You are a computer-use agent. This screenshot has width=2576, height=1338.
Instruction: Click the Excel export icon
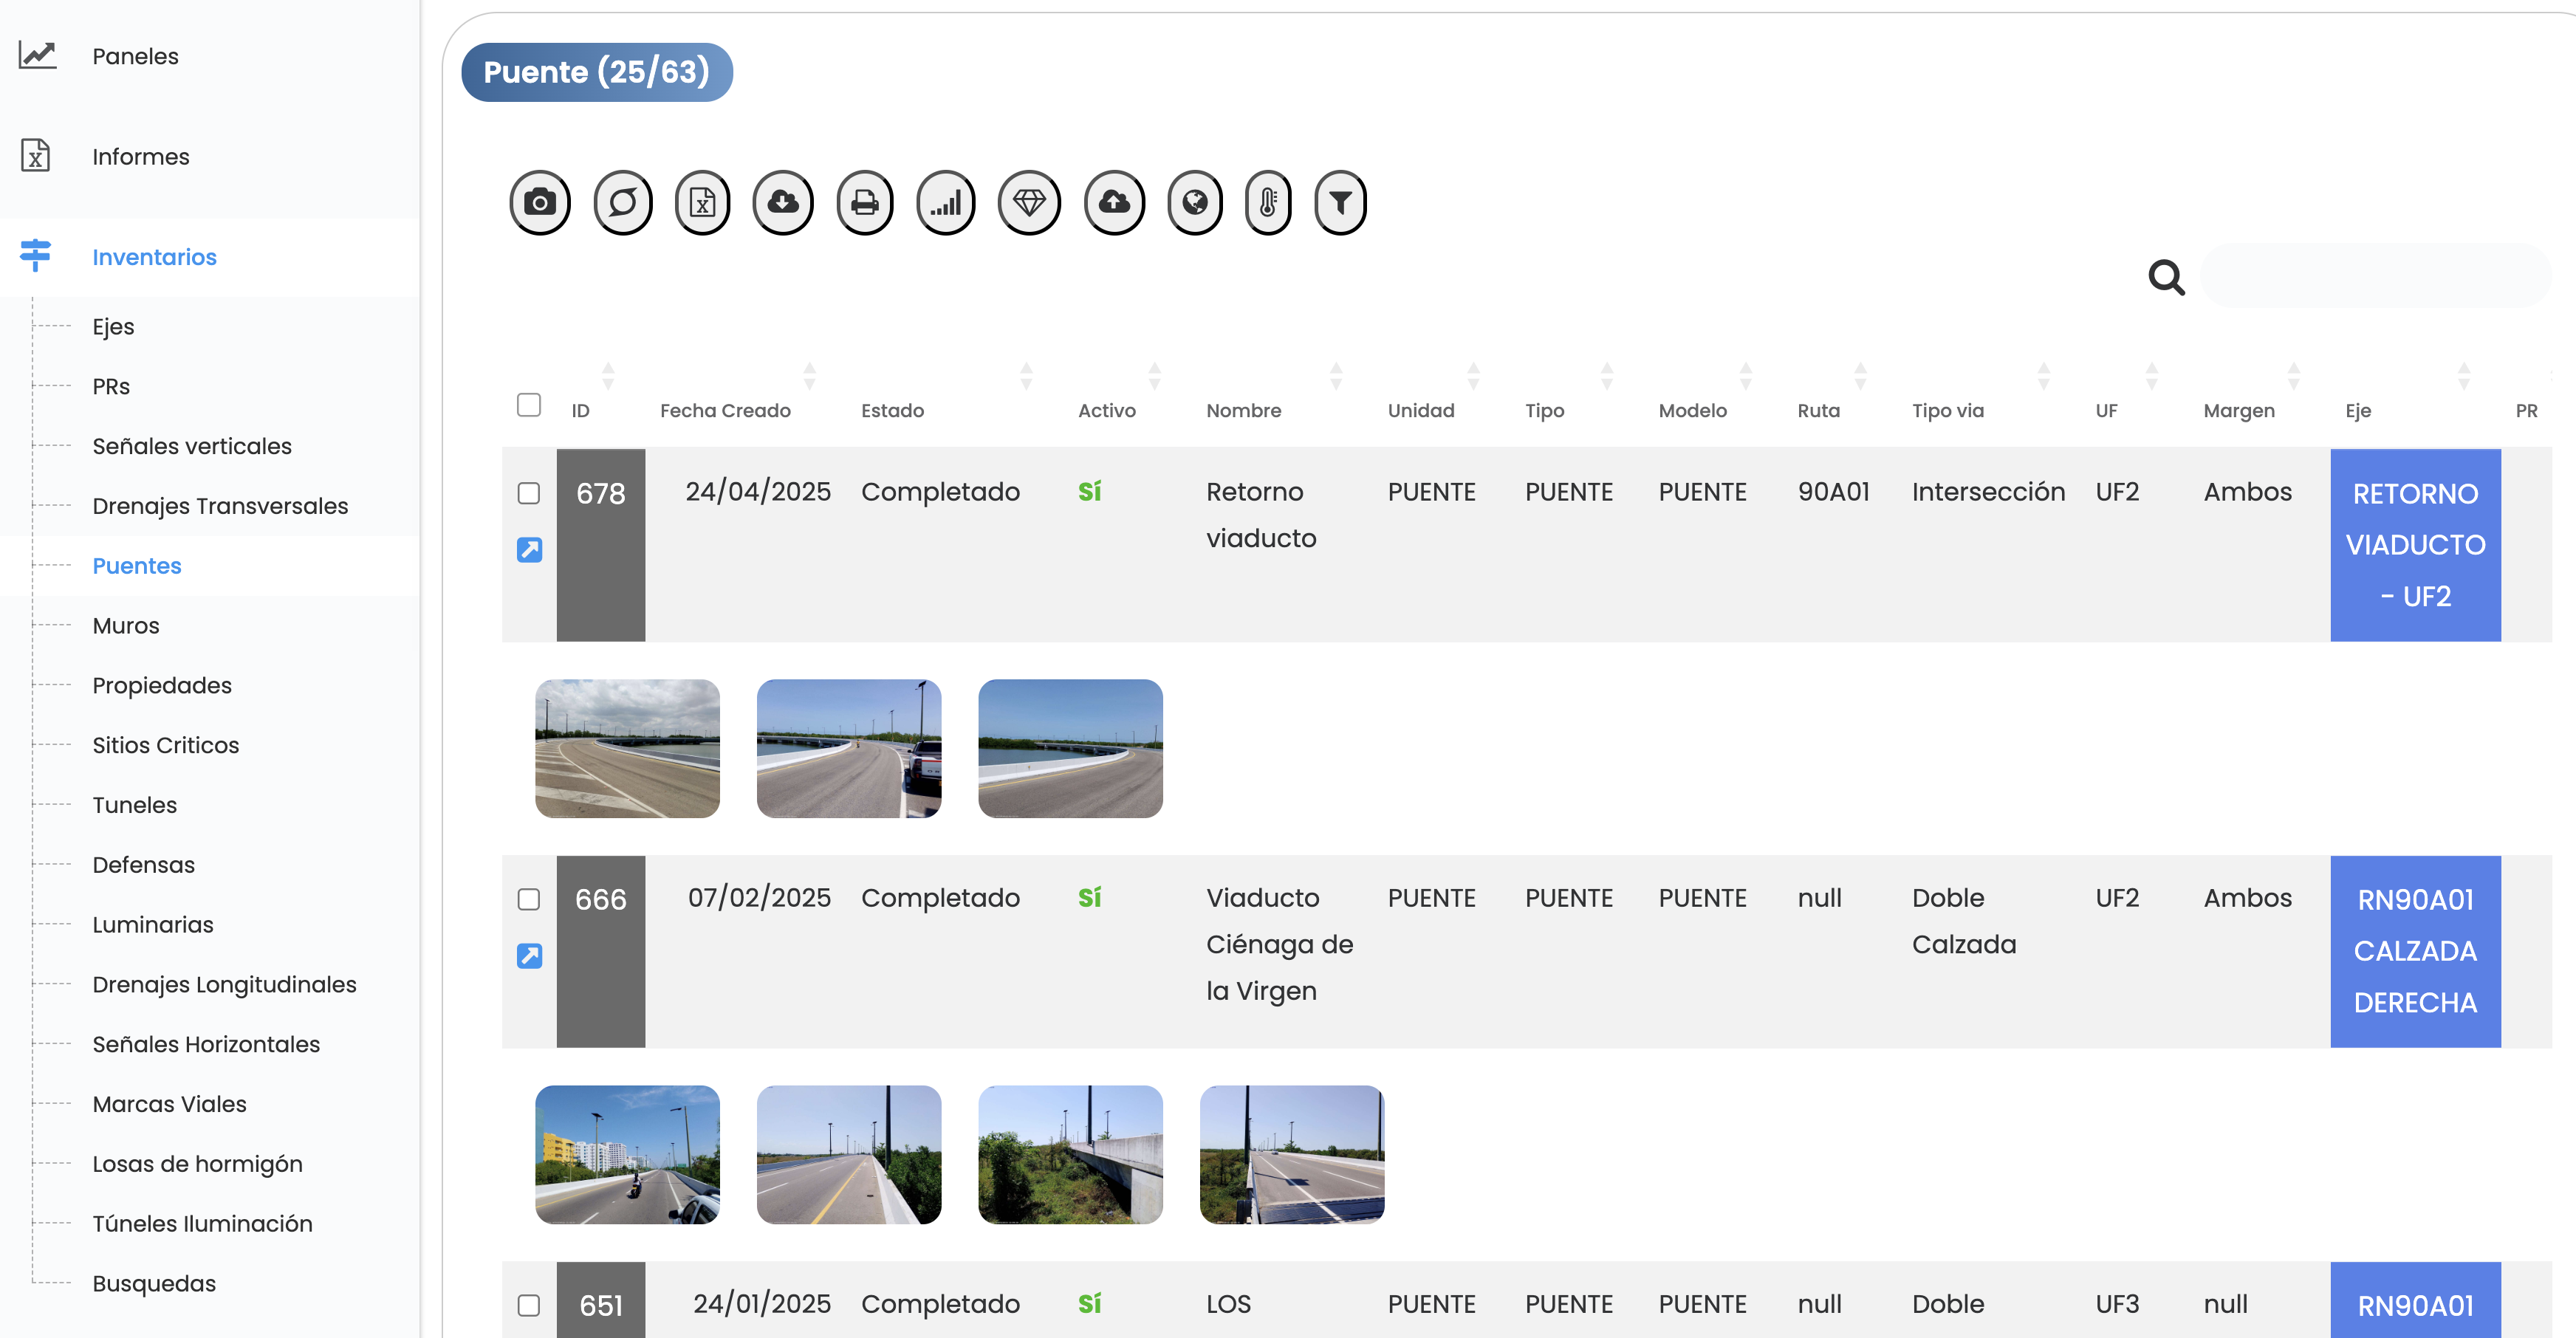pos(702,203)
